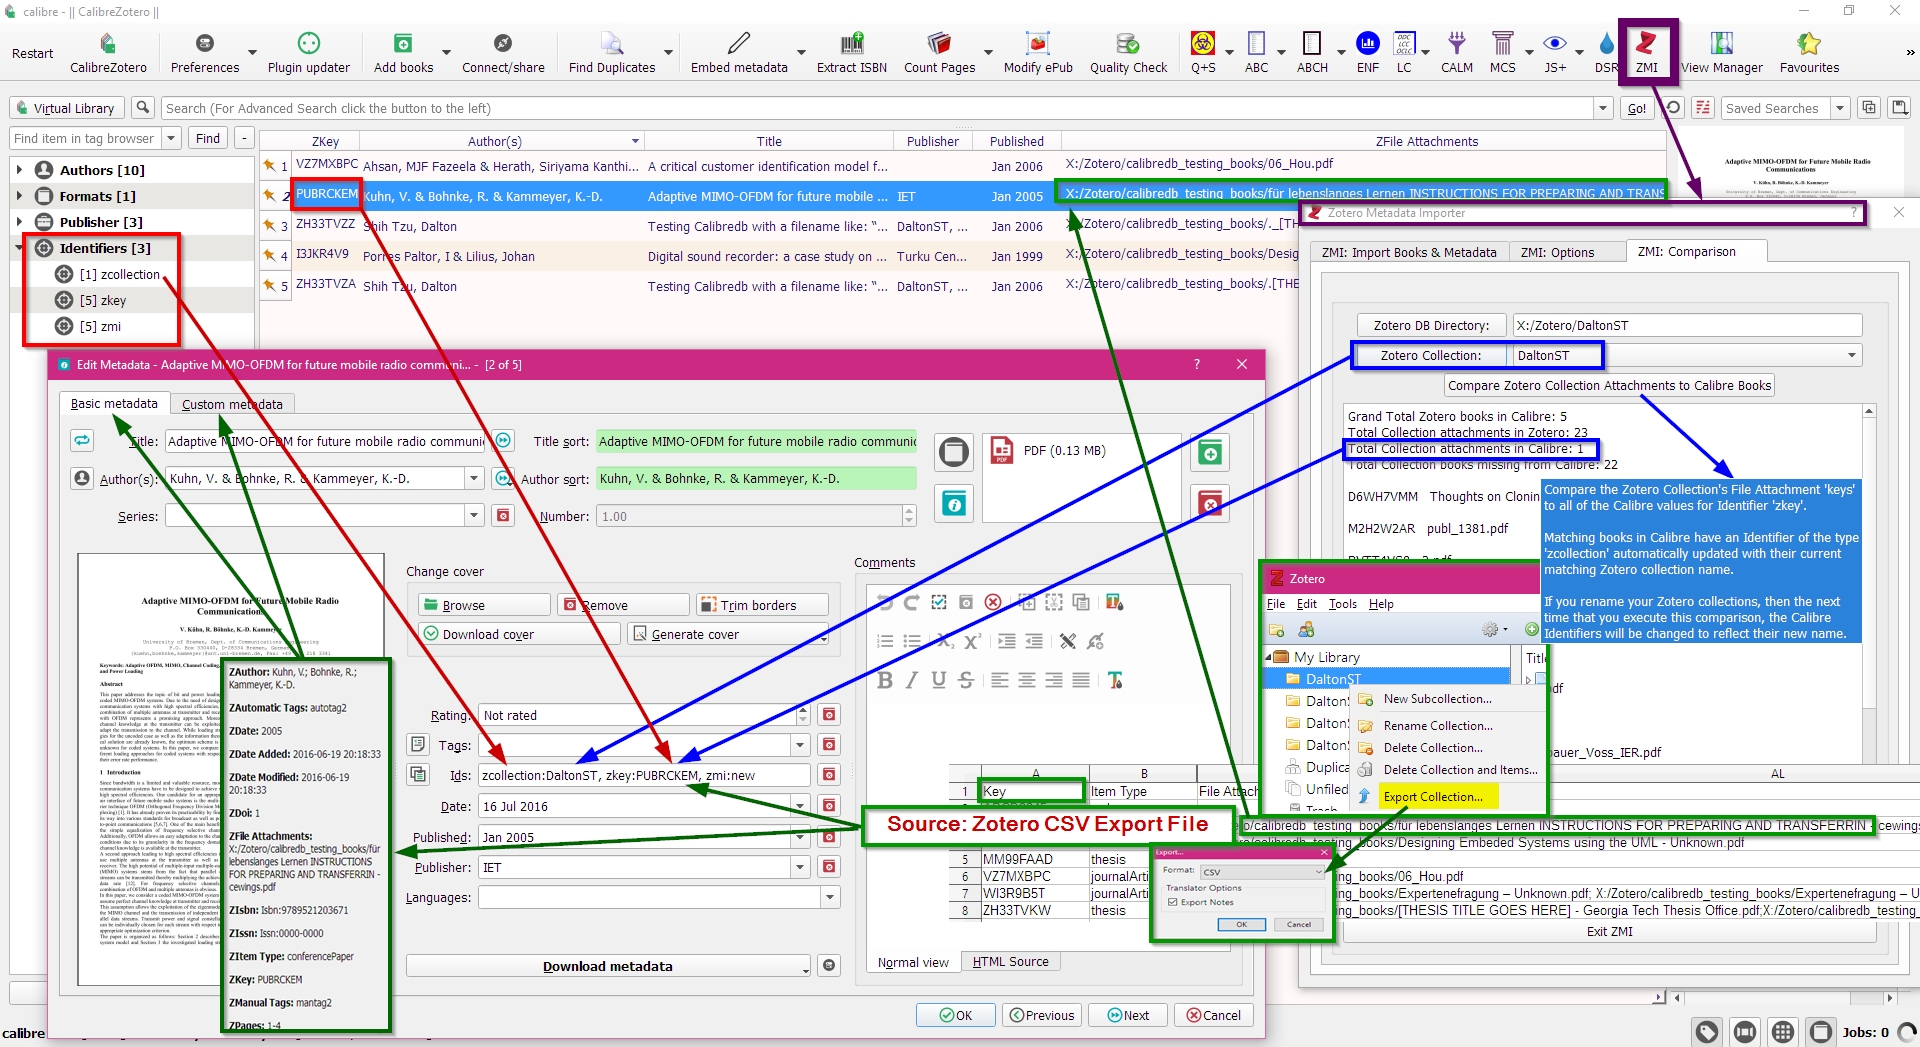Click the Add books toolbar icon
Screen dimensions: 1920x1047
(x=403, y=53)
